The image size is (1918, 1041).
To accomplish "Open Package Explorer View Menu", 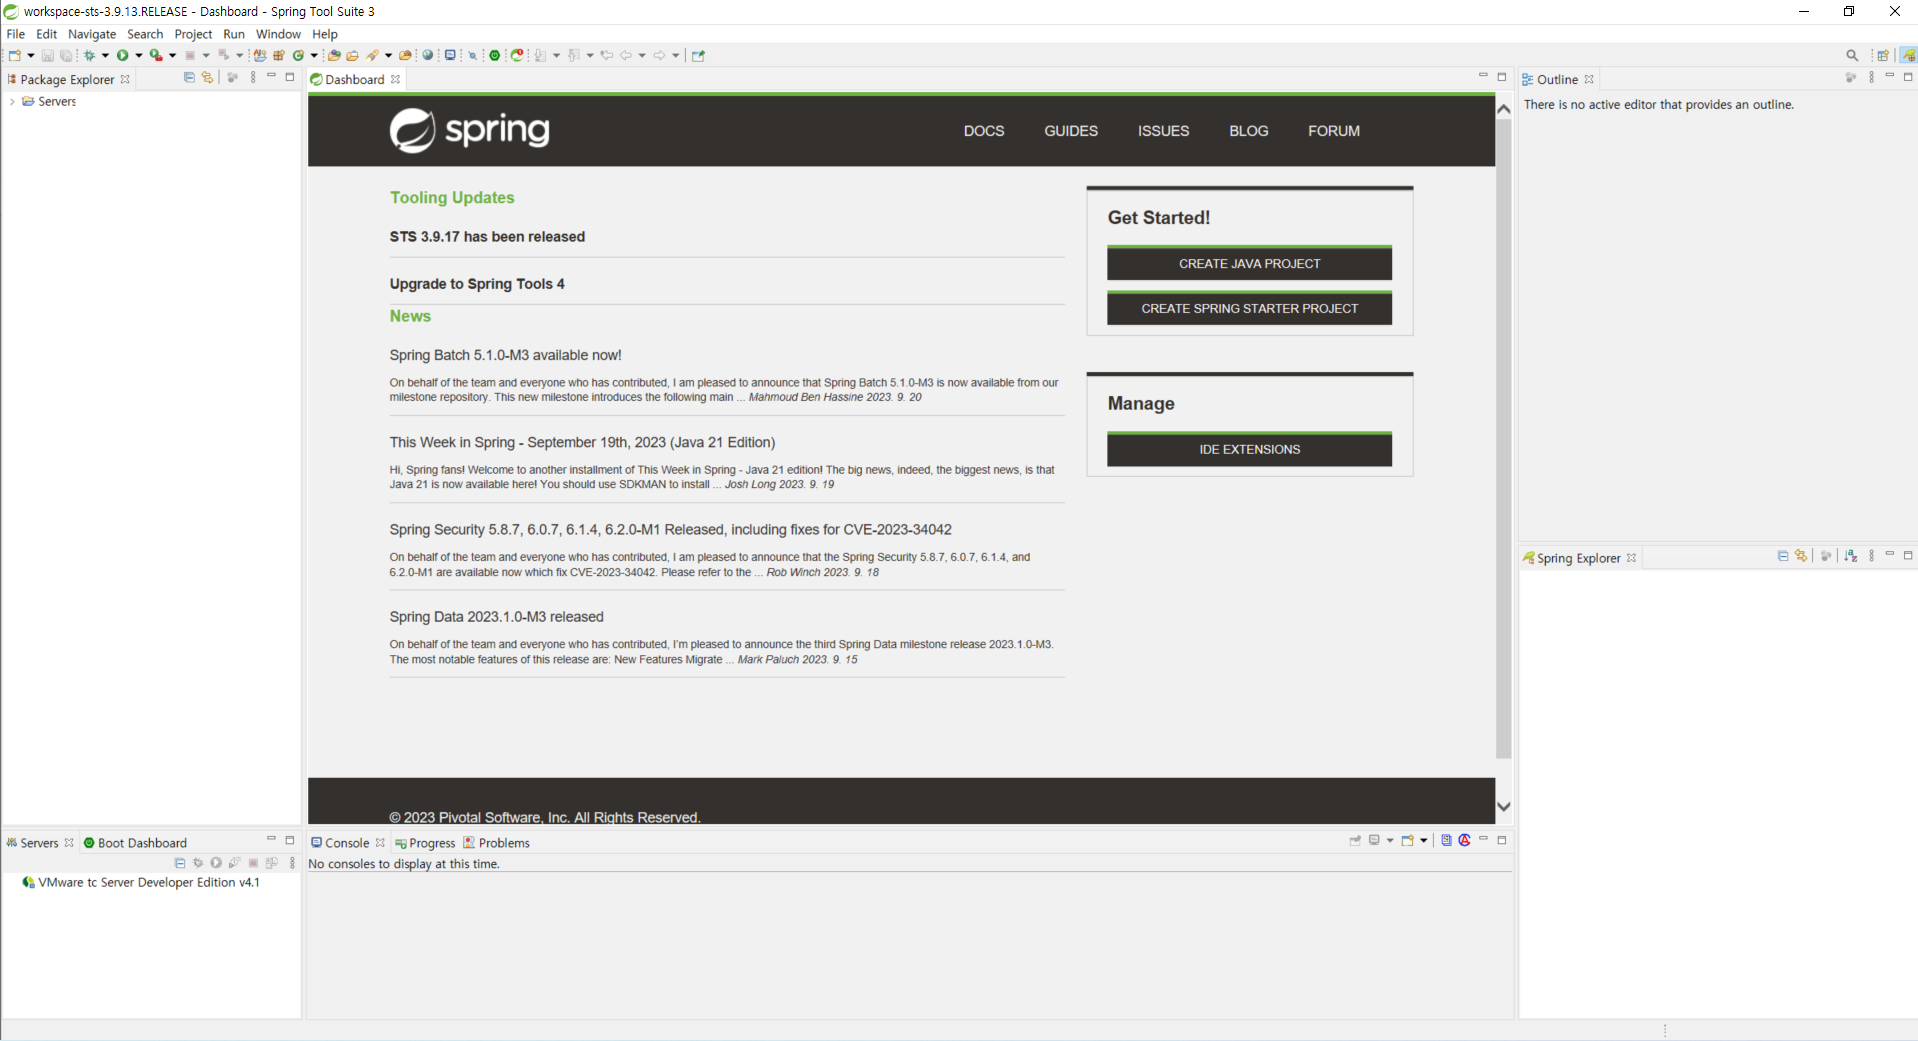I will coord(253,77).
